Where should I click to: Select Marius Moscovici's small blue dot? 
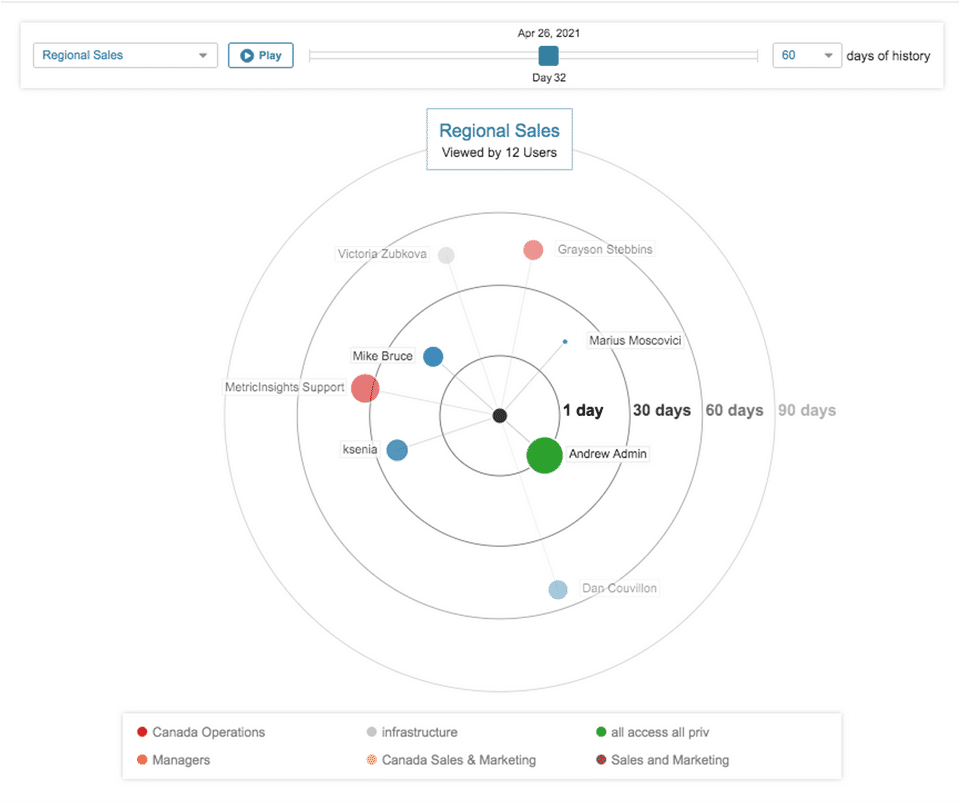click(x=565, y=342)
